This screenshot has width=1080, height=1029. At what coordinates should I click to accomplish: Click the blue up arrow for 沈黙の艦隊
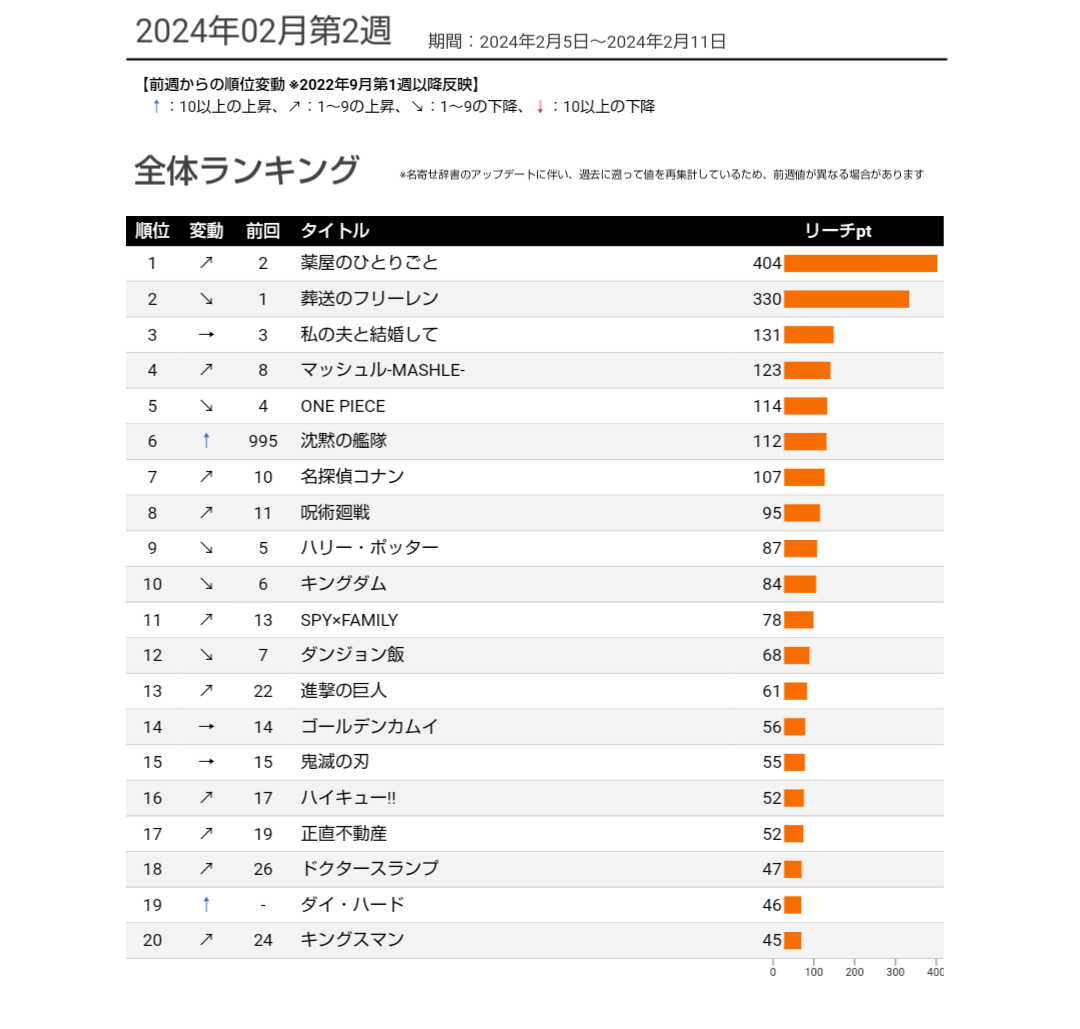(206, 441)
